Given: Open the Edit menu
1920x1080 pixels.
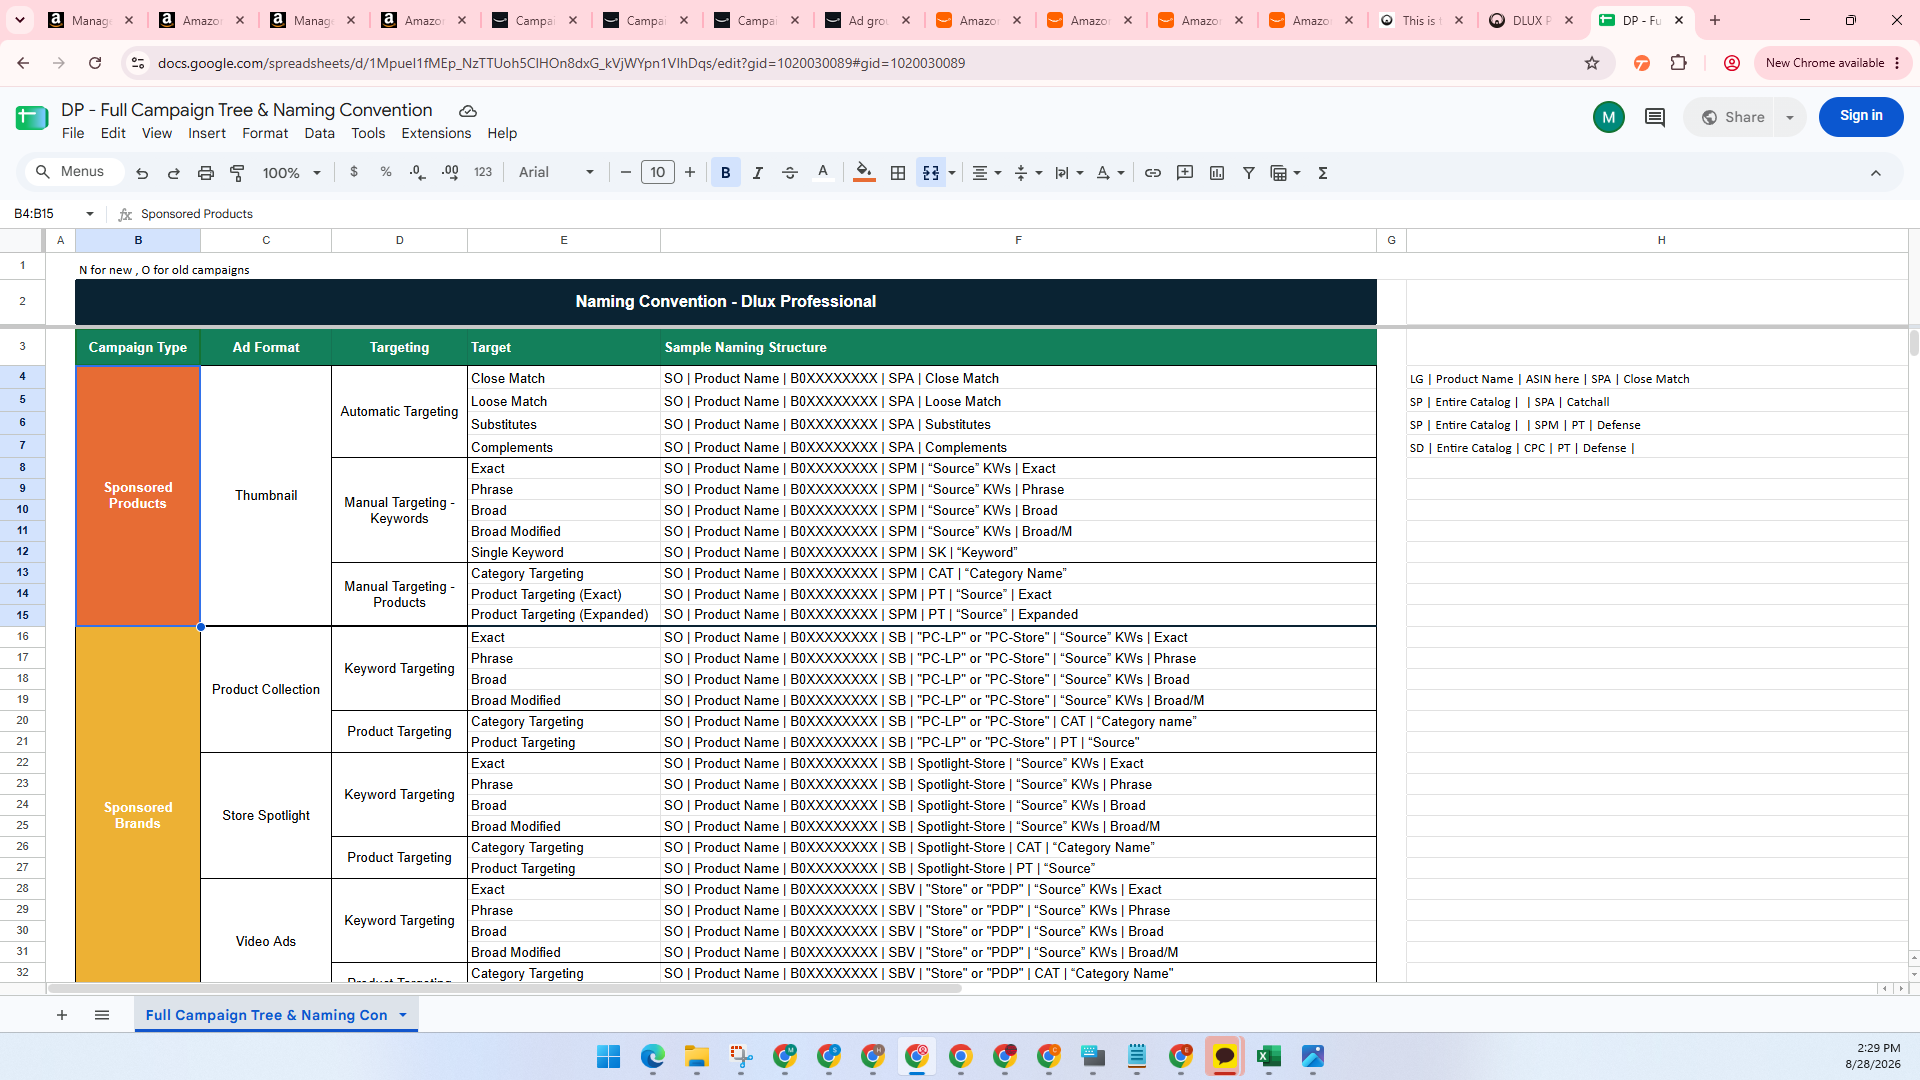Looking at the screenshot, I should 113,133.
